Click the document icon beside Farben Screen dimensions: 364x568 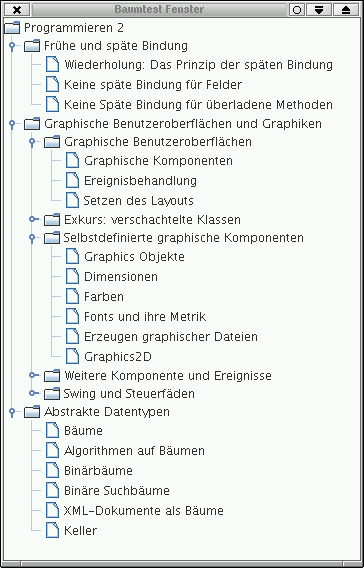[72, 296]
